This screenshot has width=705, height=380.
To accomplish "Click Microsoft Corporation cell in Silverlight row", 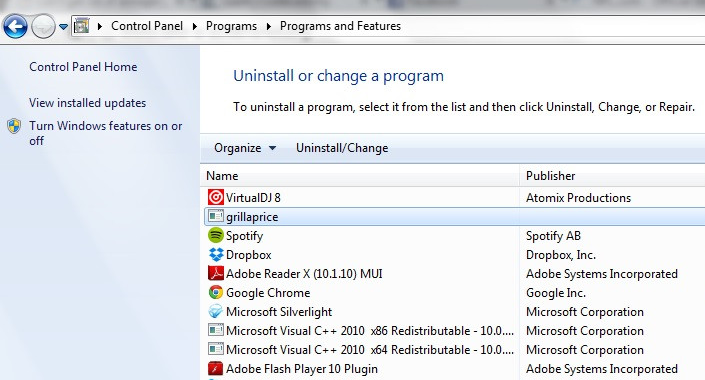I will point(585,312).
